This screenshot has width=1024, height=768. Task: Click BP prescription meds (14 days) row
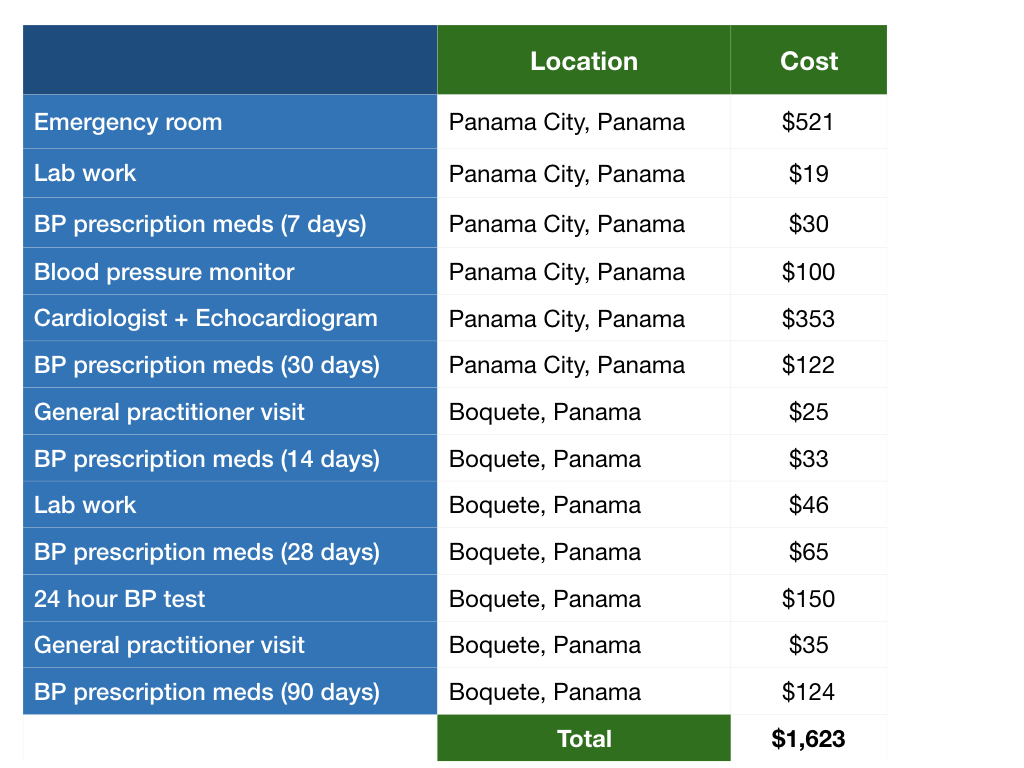pyautogui.click(x=207, y=459)
